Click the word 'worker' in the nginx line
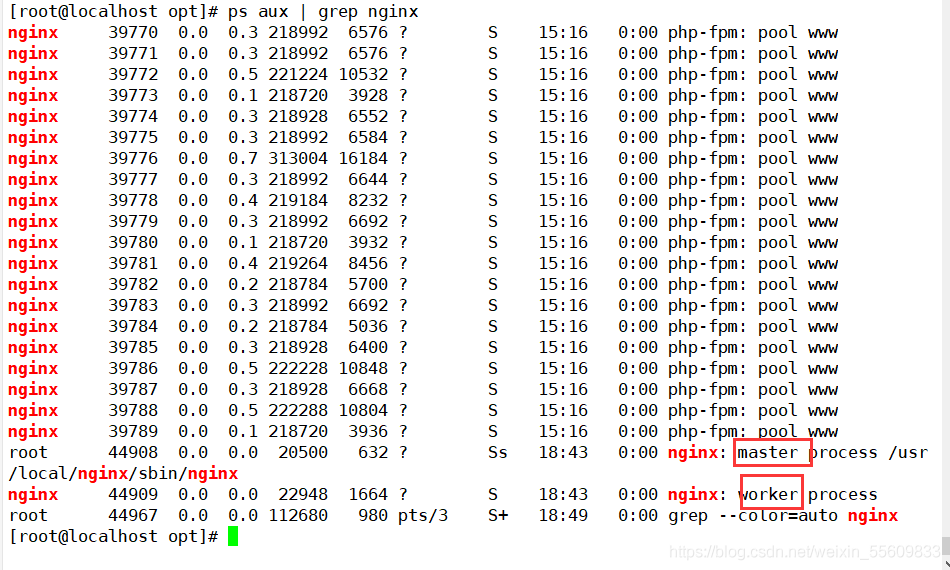This screenshot has height=570, width=950. [768, 494]
